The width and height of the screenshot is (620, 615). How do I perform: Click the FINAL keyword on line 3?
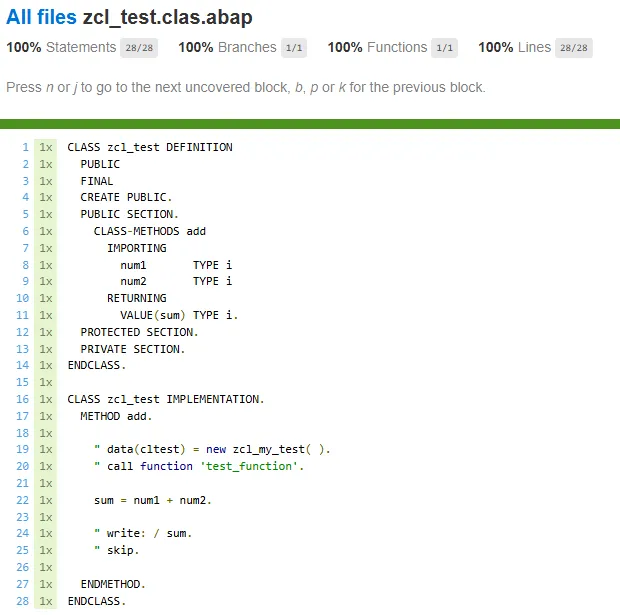[x=97, y=181]
